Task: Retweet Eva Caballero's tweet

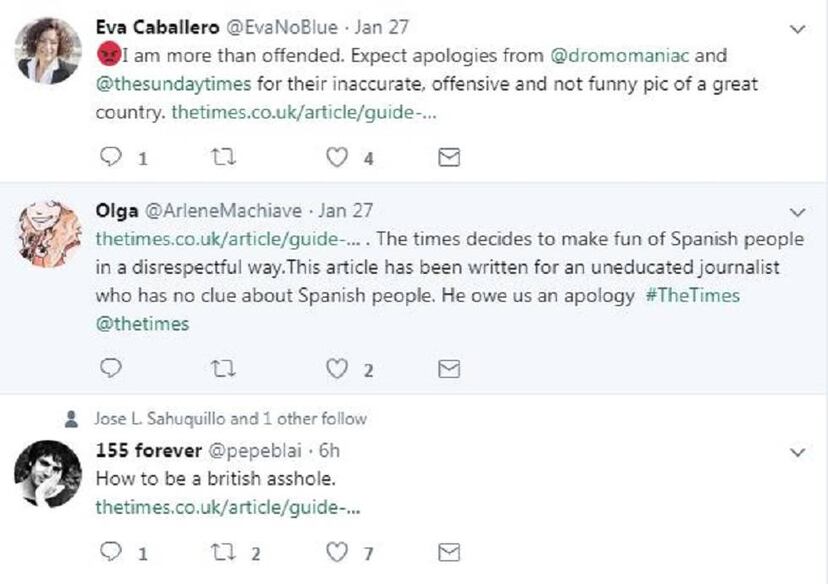Action: click(x=224, y=156)
